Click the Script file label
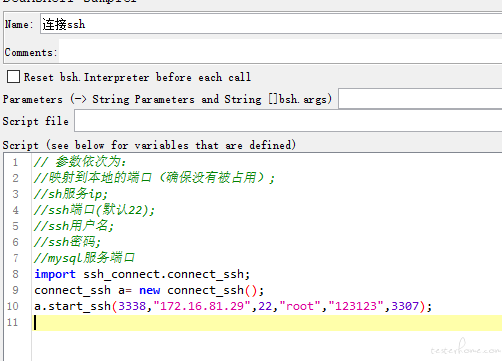This screenshot has height=361, width=502. point(36,121)
